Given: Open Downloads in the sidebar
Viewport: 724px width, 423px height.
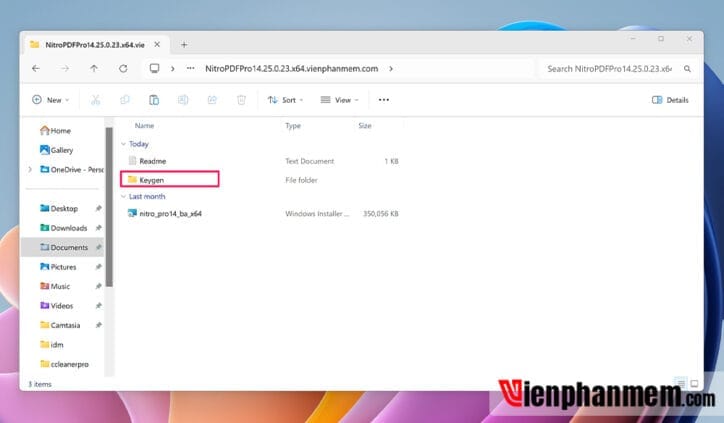Looking at the screenshot, I should (x=64, y=228).
